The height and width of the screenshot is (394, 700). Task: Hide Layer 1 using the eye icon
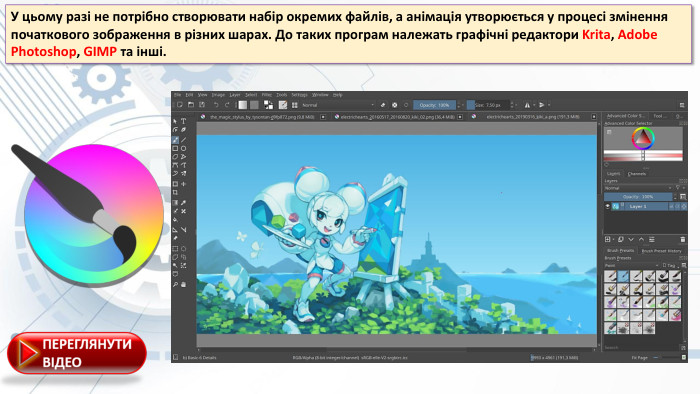click(608, 207)
